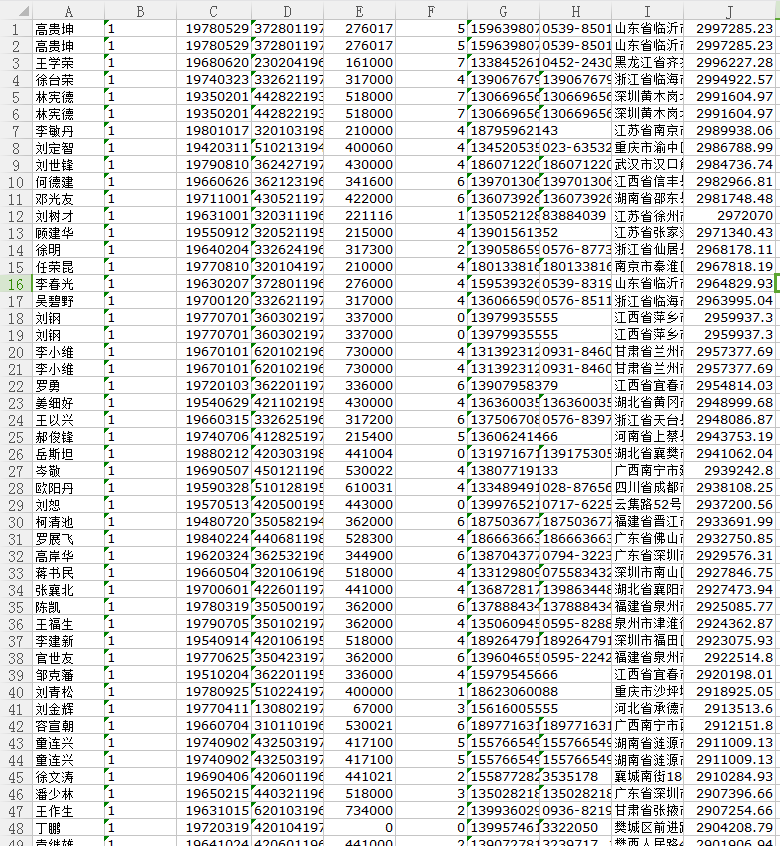Click cell with name 刘青松
This screenshot has width=780, height=846.
(x=68, y=692)
